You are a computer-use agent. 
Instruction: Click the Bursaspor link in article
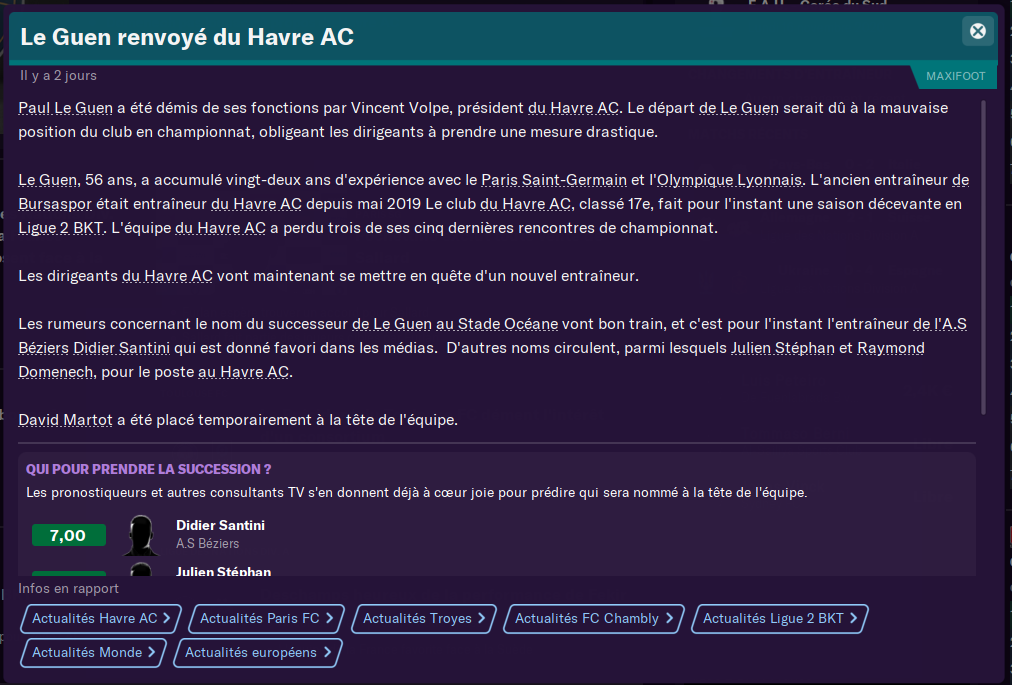57,205
